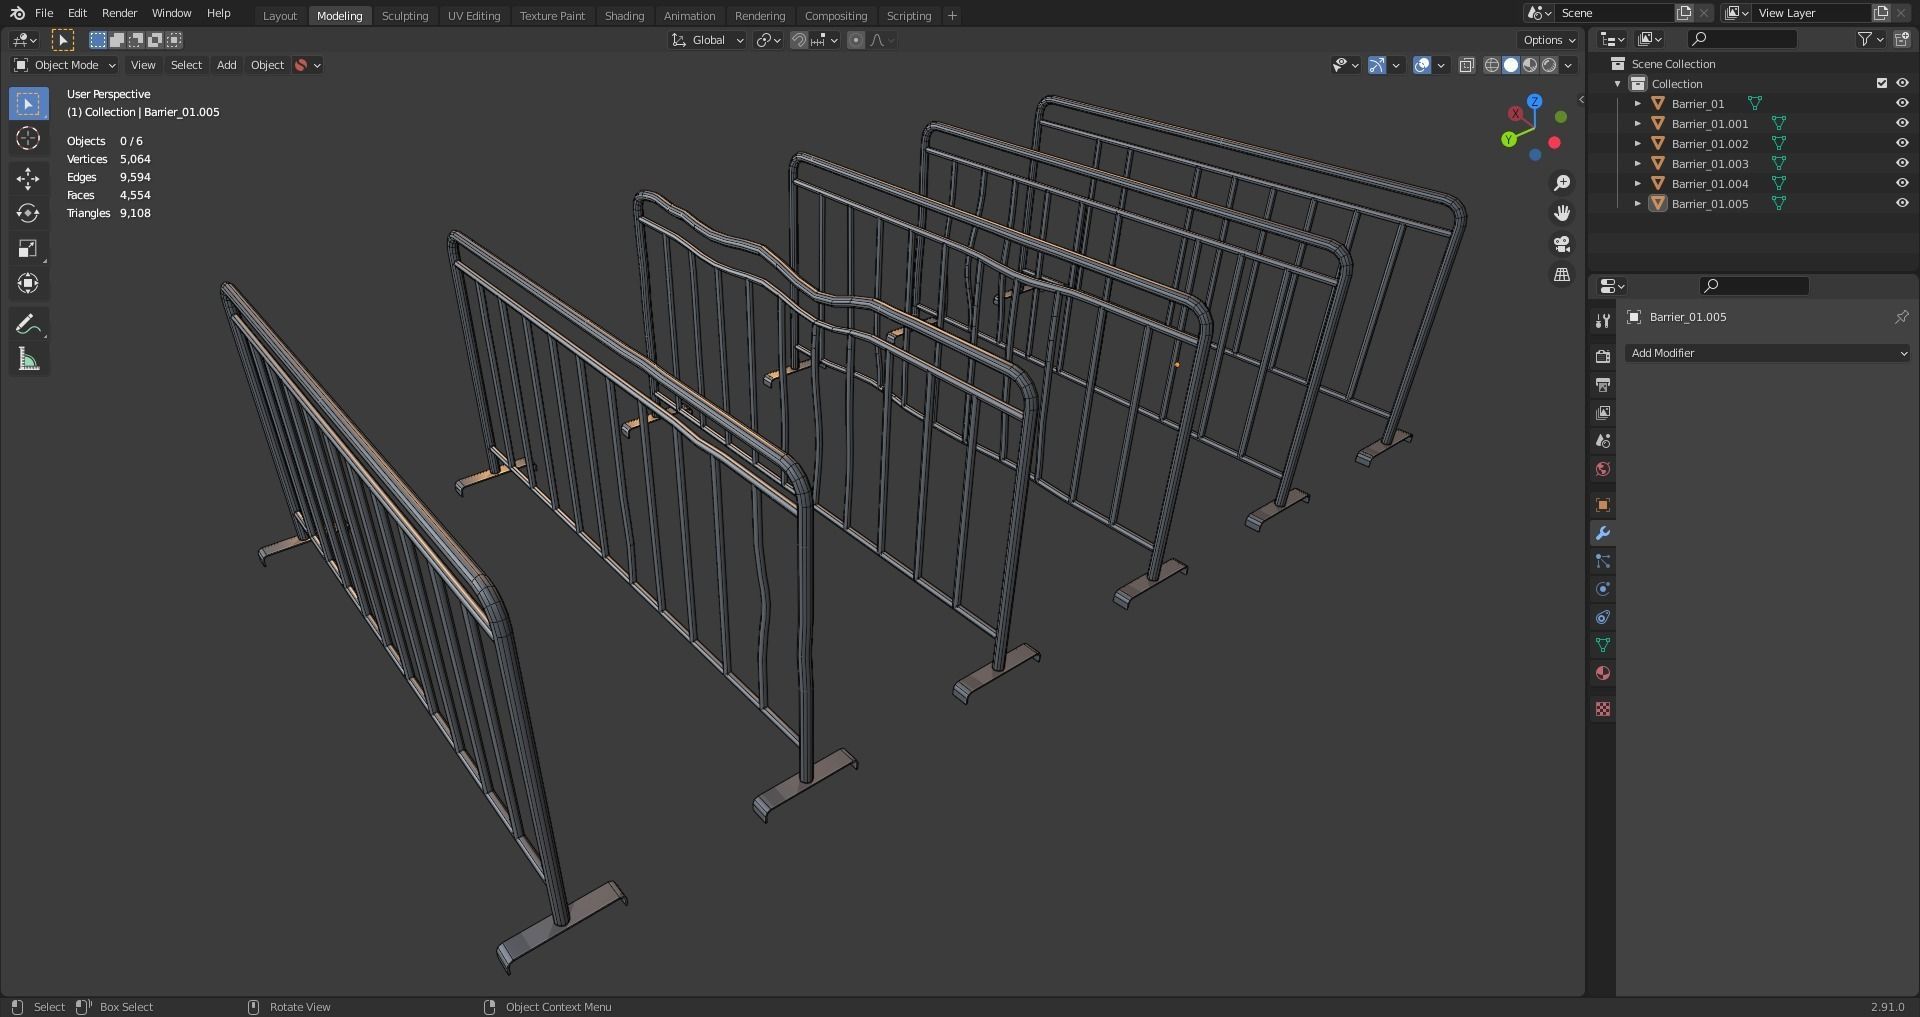Collapse the Collection tree row
This screenshot has width=1920, height=1017.
[1618, 83]
